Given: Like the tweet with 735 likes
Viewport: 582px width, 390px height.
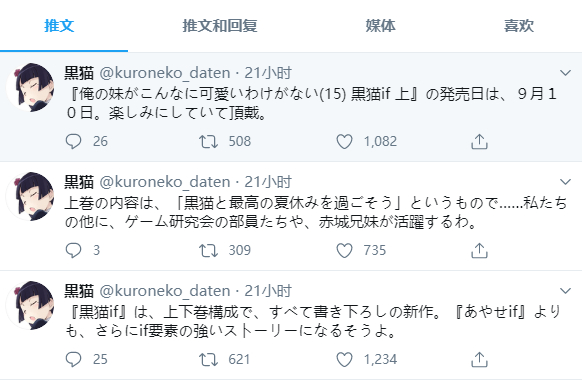Looking at the screenshot, I should (344, 250).
